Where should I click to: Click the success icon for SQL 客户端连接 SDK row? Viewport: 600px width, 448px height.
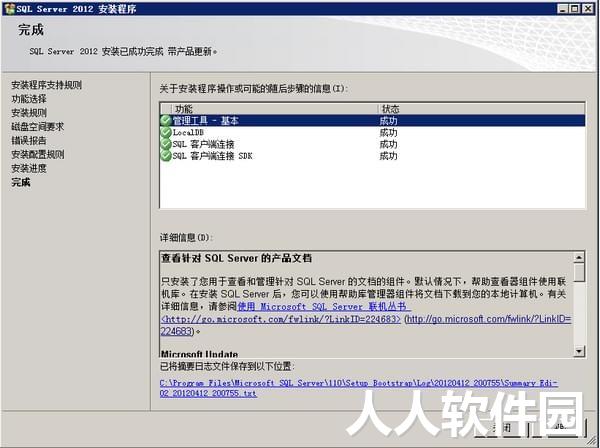pyautogui.click(x=165, y=156)
